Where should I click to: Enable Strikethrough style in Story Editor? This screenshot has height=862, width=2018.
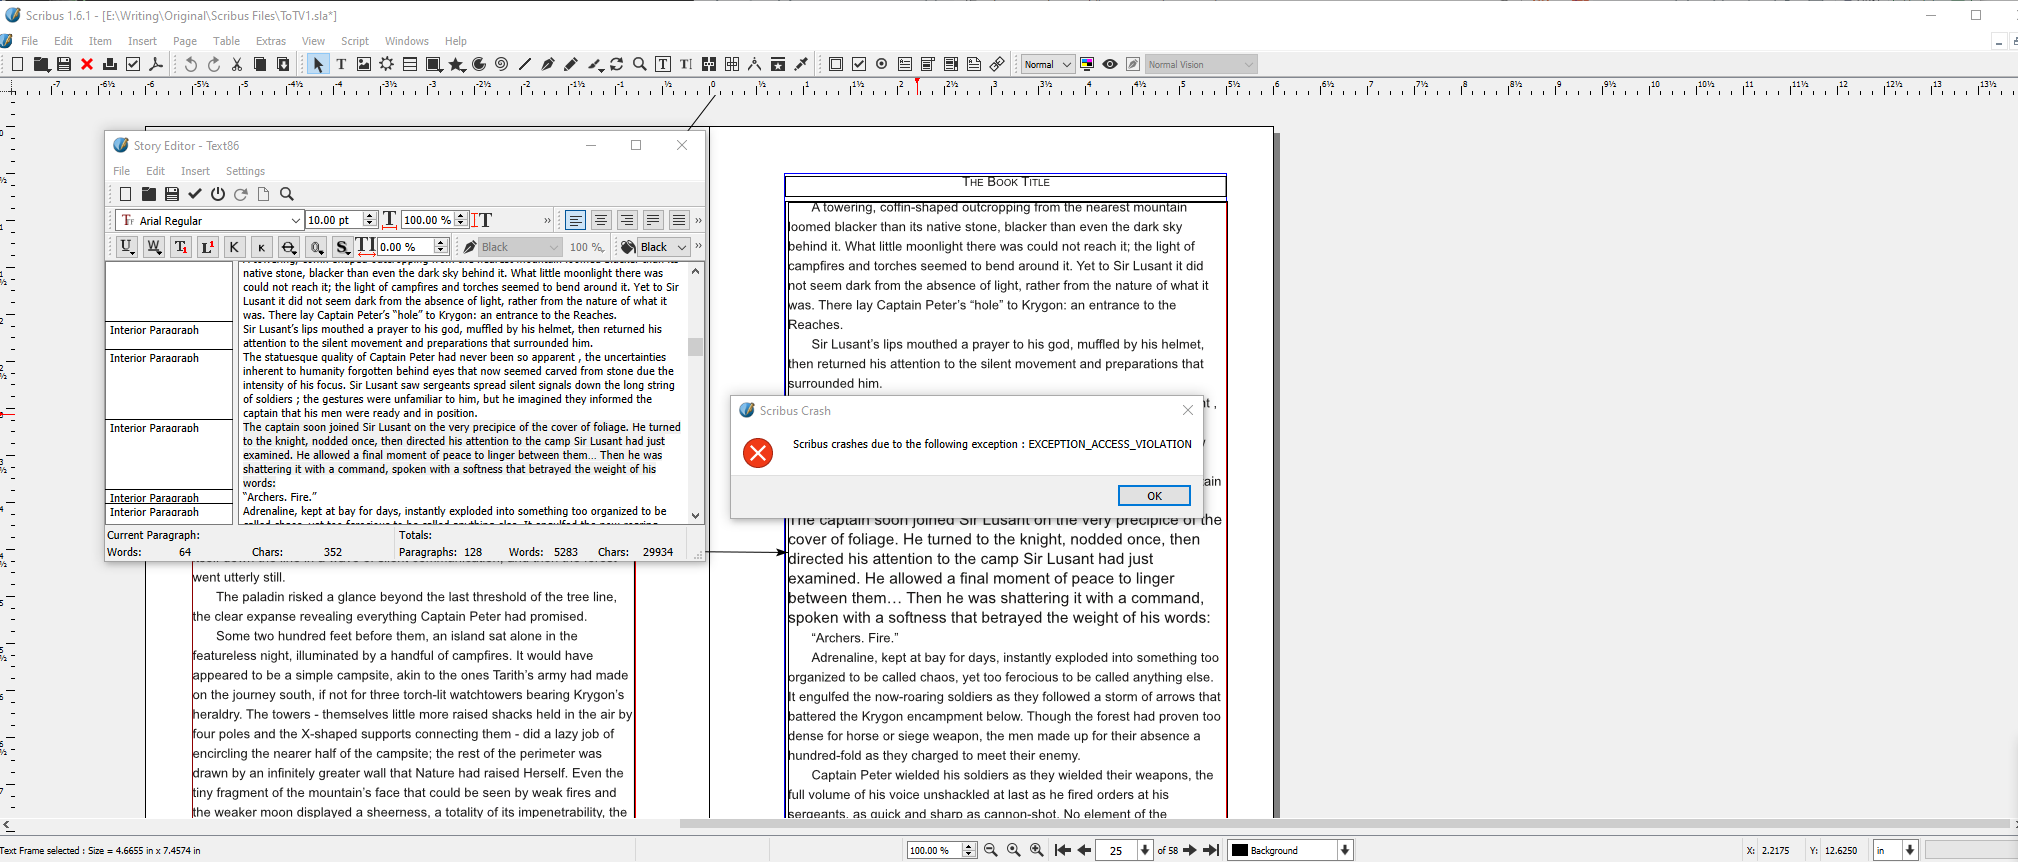point(288,247)
